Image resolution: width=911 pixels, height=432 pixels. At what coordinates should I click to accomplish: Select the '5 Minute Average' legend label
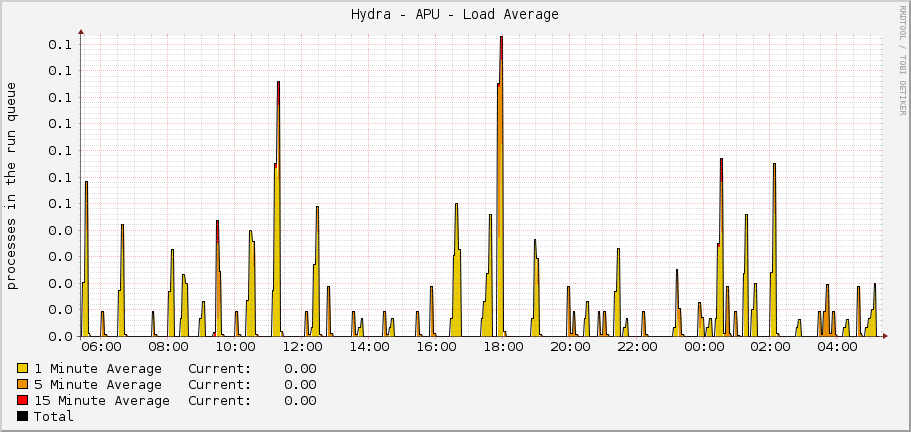pyautogui.click(x=98, y=384)
